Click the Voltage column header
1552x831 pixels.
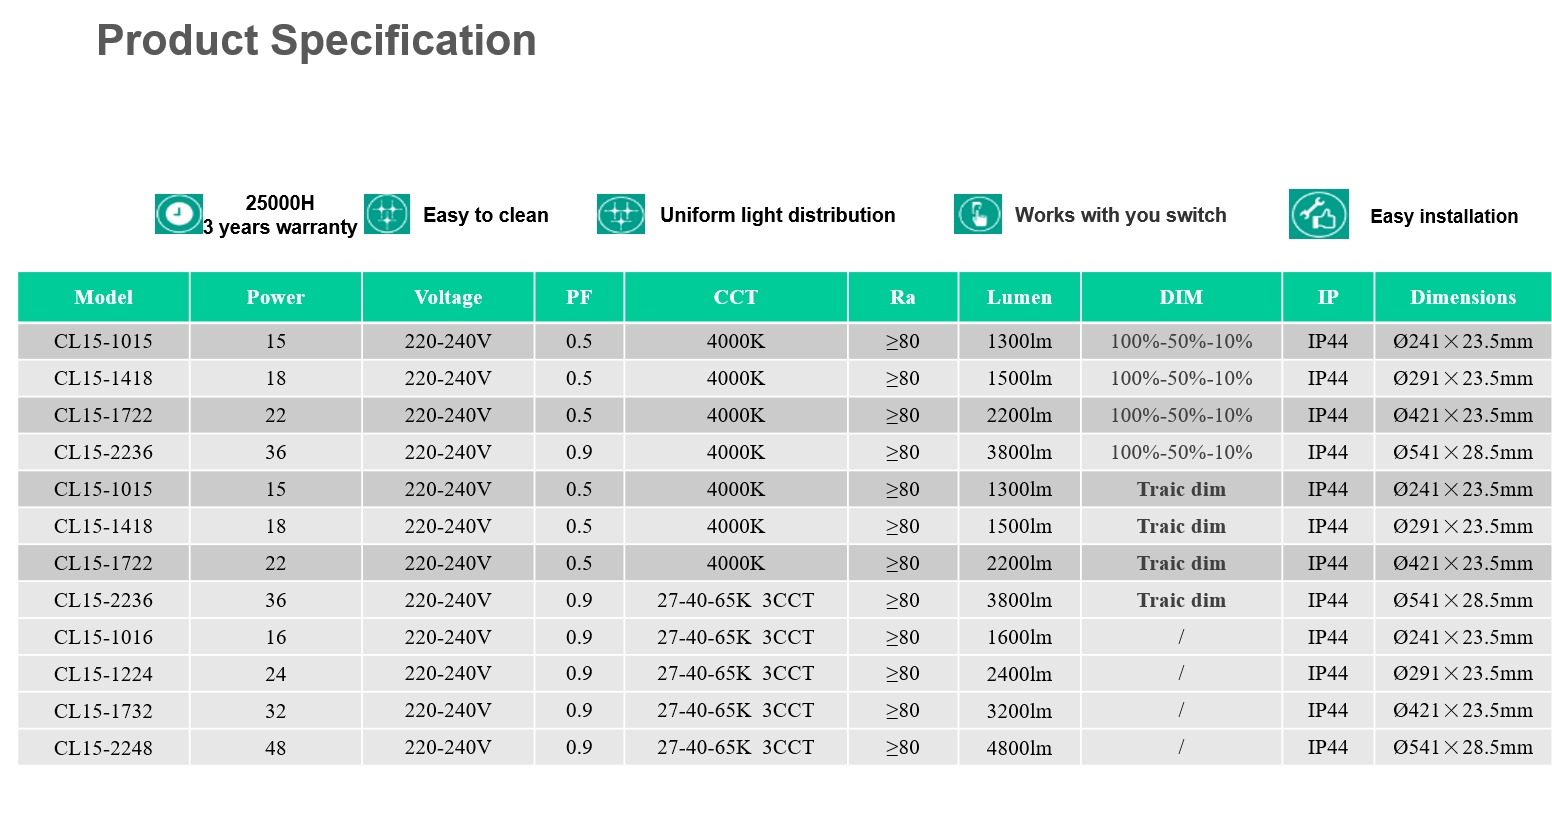(448, 297)
